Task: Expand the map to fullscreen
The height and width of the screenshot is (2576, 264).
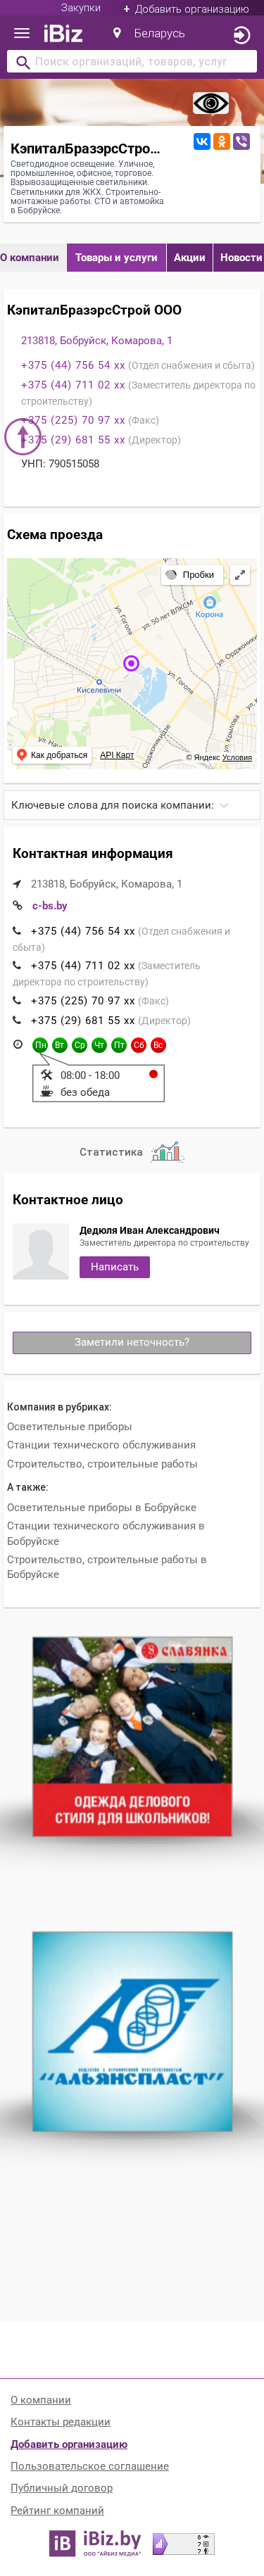Action: [240, 575]
